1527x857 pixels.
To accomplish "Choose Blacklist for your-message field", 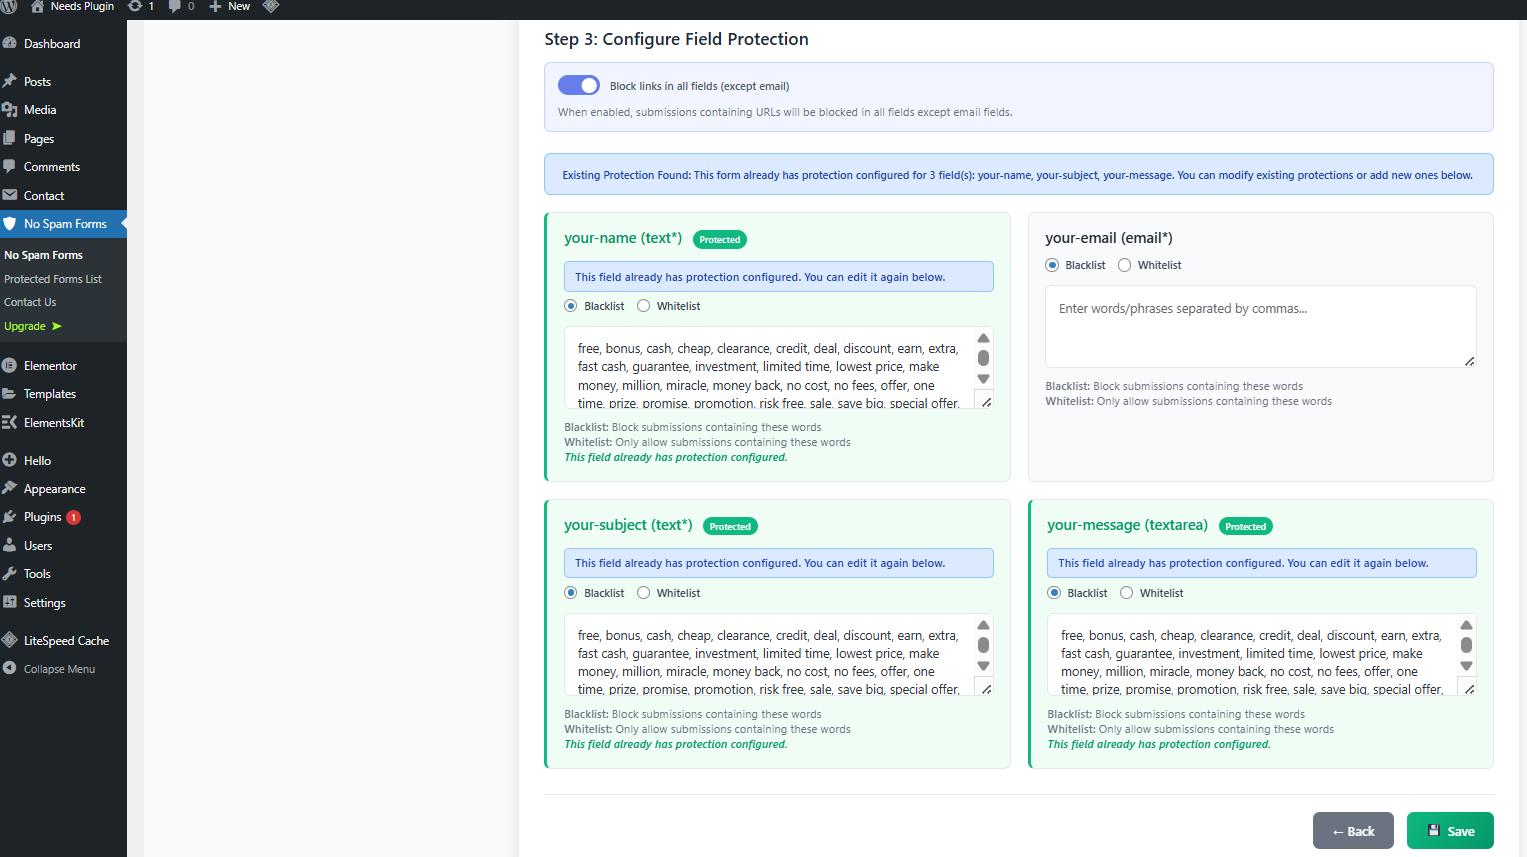I will tap(1054, 593).
